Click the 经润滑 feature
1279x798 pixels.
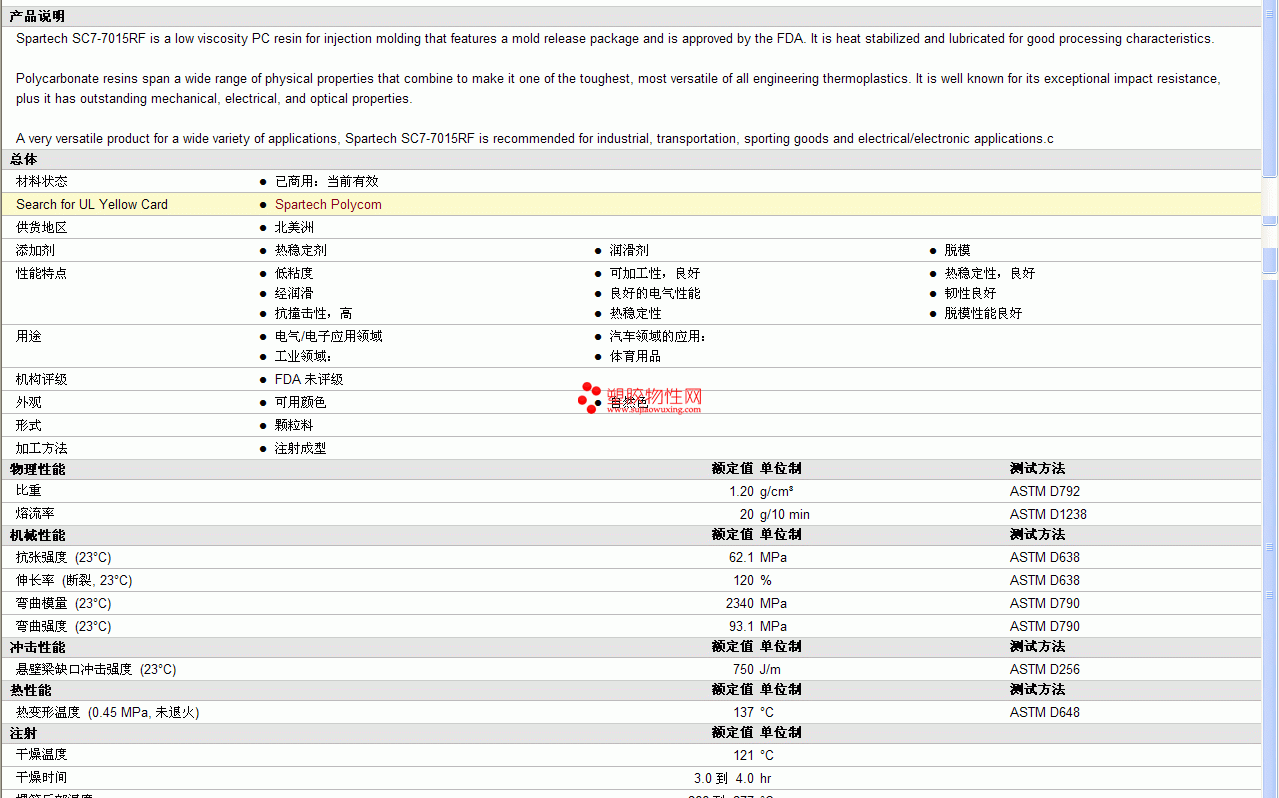pos(294,293)
